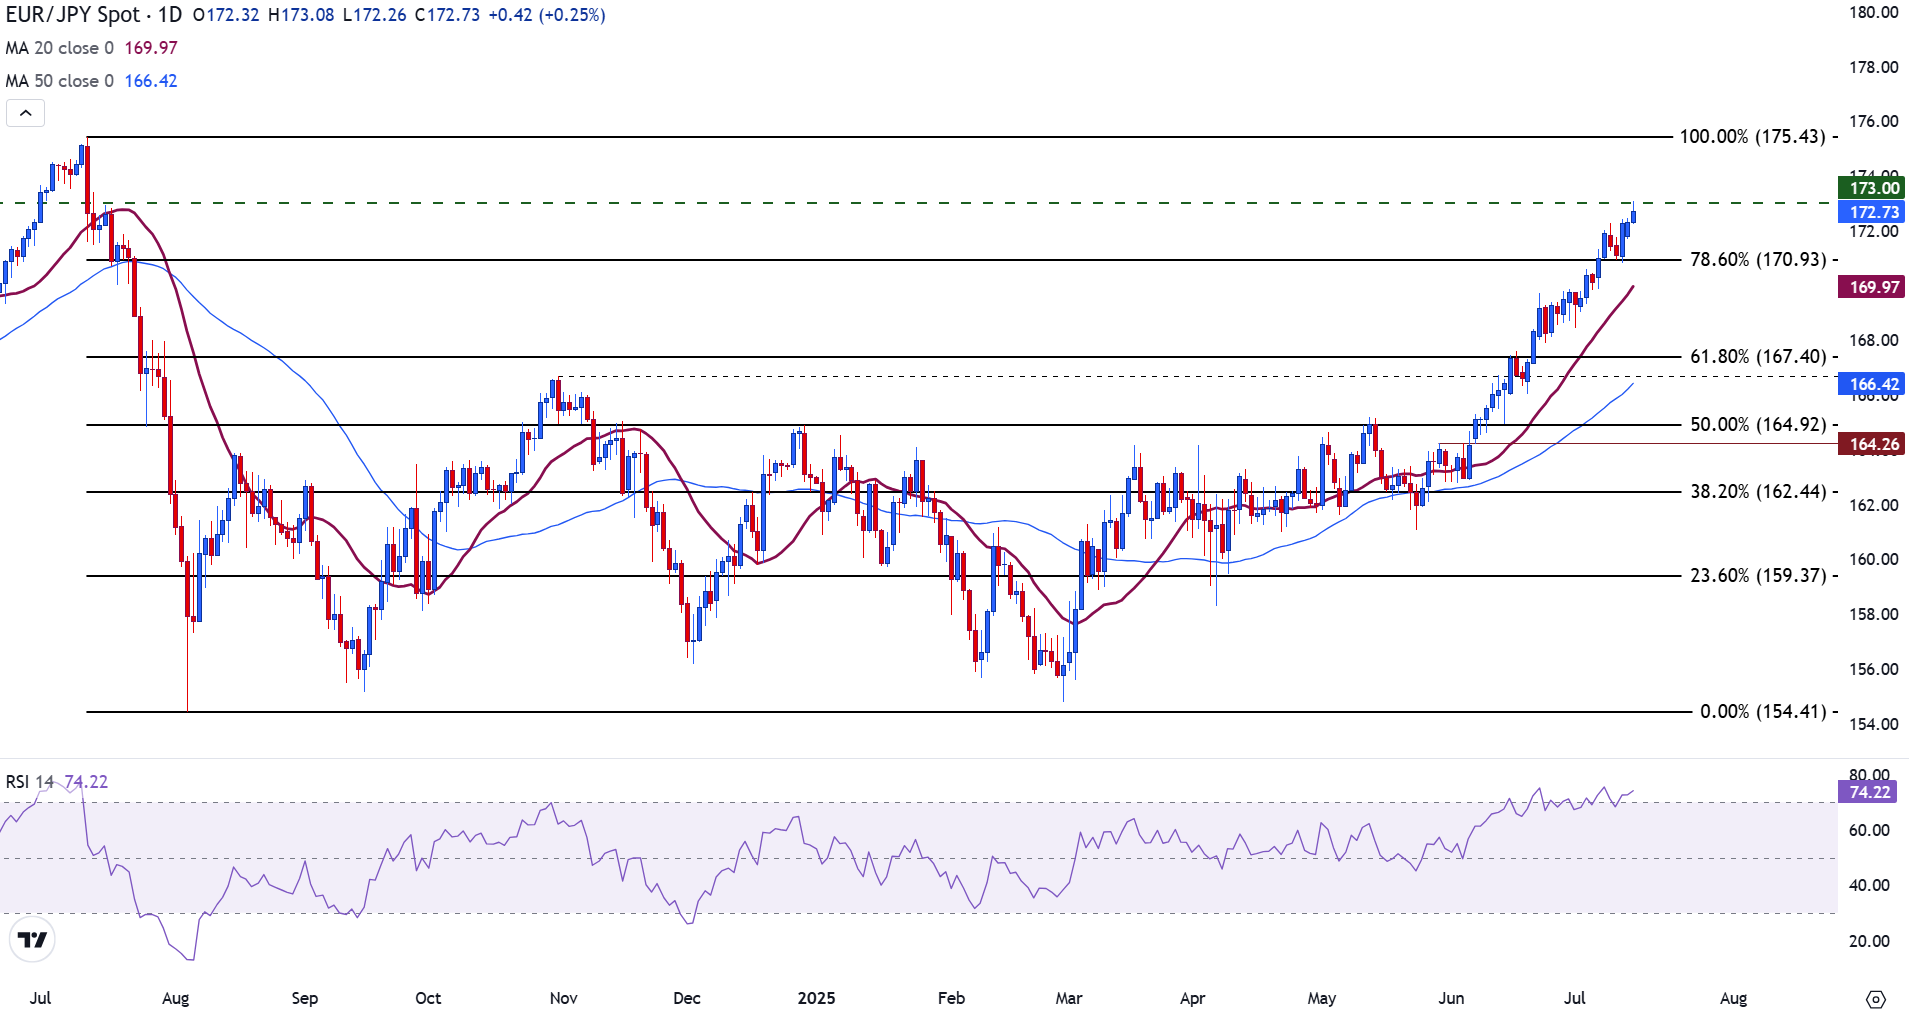Click the 169.97 MA 20 axis label
Image resolution: width=1909 pixels, height=1013 pixels.
pos(1872,287)
